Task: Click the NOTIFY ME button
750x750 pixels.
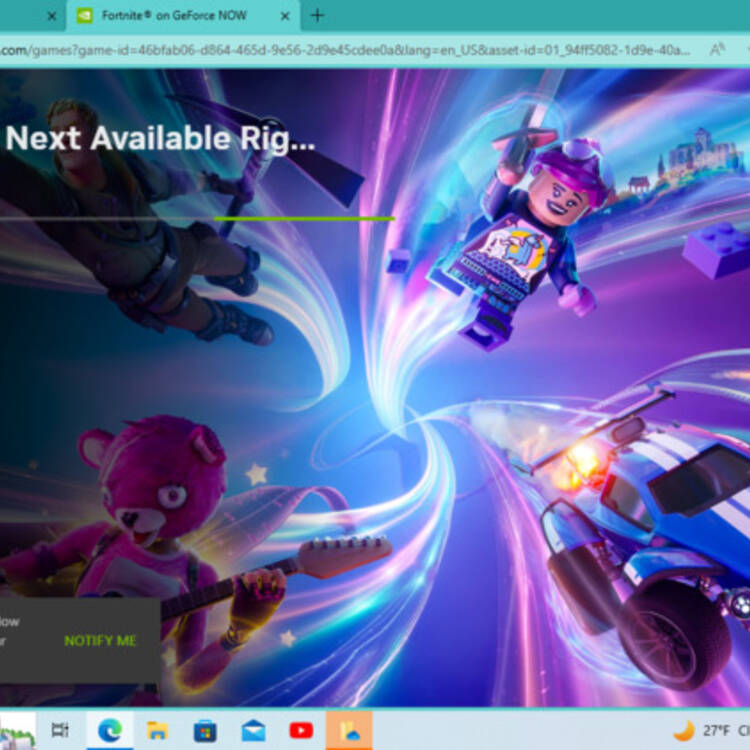Action: click(100, 640)
